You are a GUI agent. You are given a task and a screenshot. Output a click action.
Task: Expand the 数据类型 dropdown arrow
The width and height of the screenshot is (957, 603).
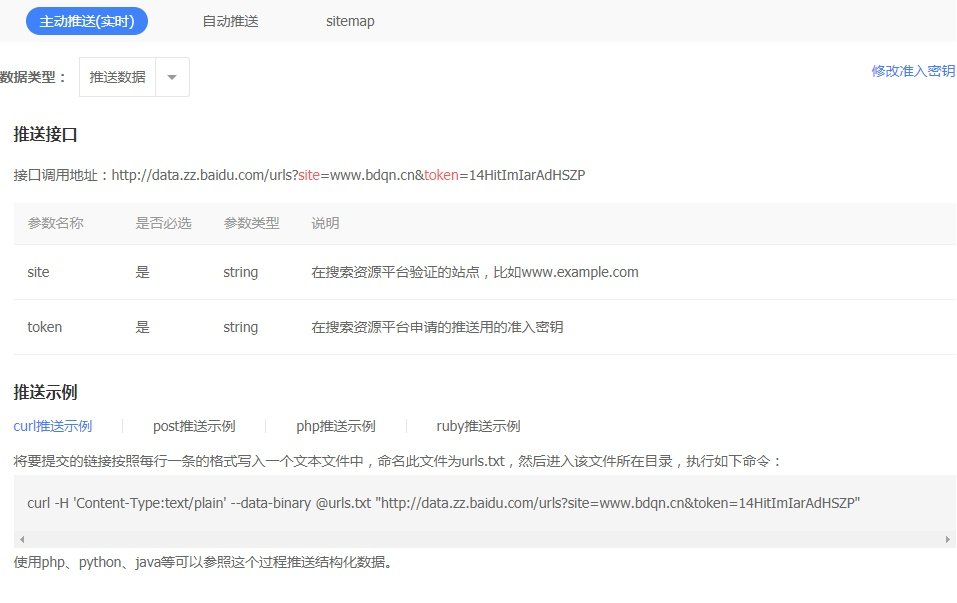(171, 77)
